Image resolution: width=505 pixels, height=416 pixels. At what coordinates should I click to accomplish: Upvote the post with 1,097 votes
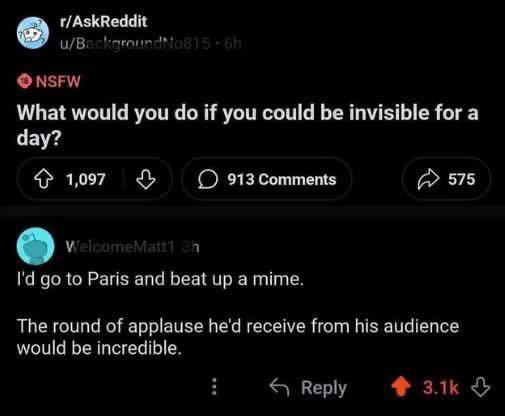coord(44,179)
